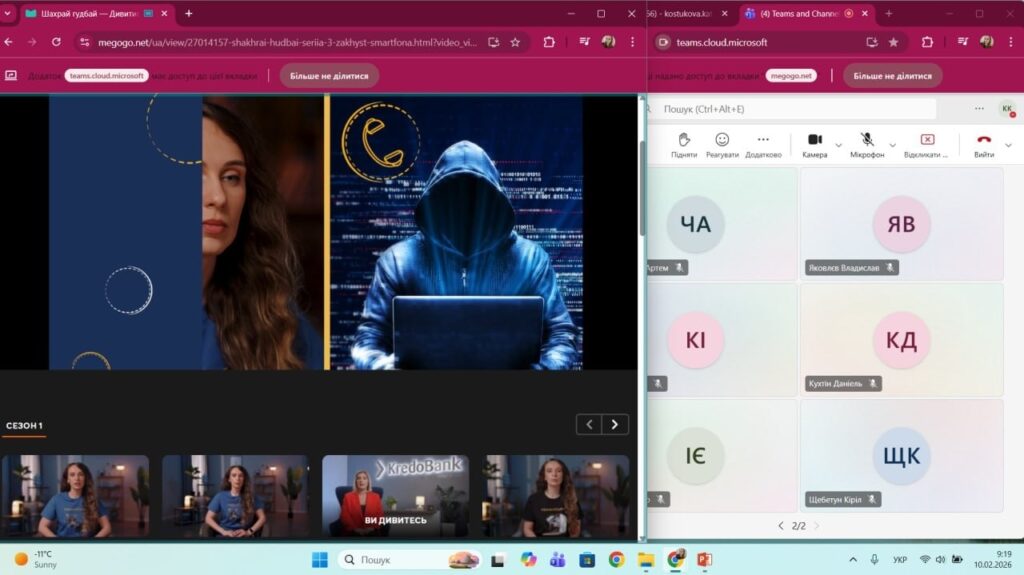Switch to the Teams and Channels tab

(x=797, y=14)
